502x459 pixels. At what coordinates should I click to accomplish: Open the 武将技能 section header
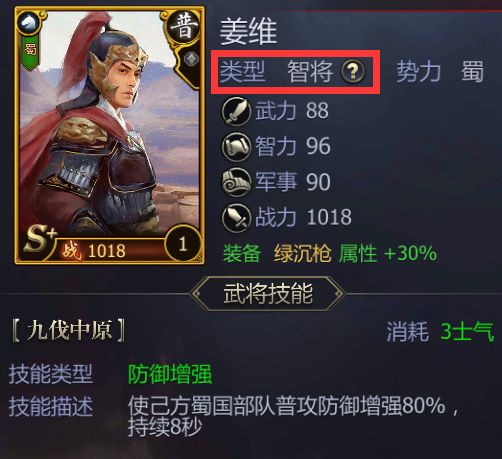pos(268,294)
